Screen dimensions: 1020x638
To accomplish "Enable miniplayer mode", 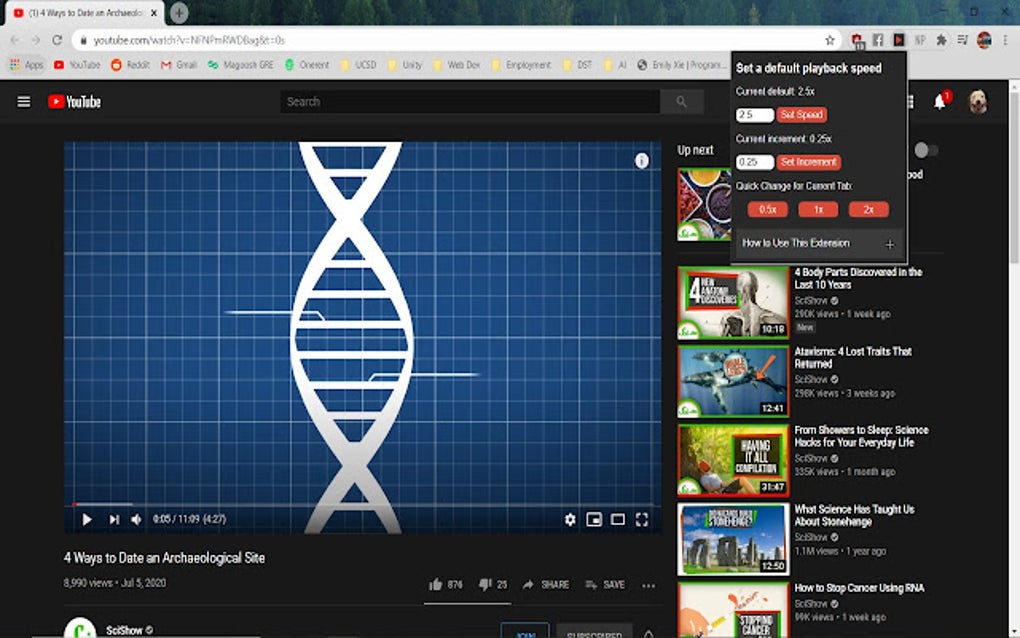I will [593, 519].
